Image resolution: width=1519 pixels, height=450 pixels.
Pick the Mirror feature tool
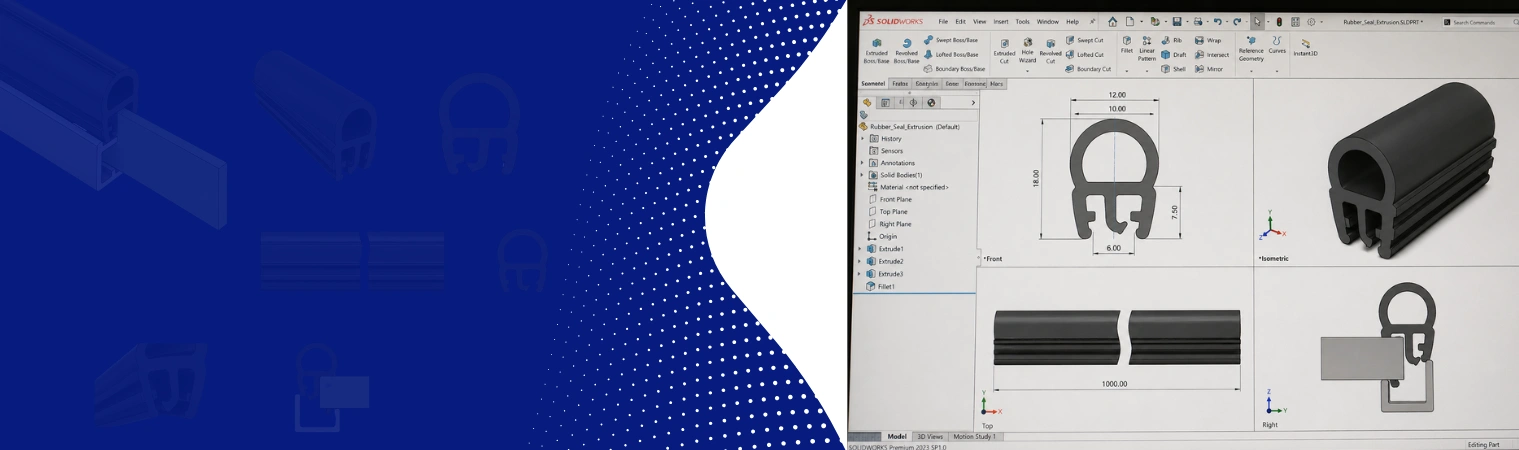(1209, 69)
